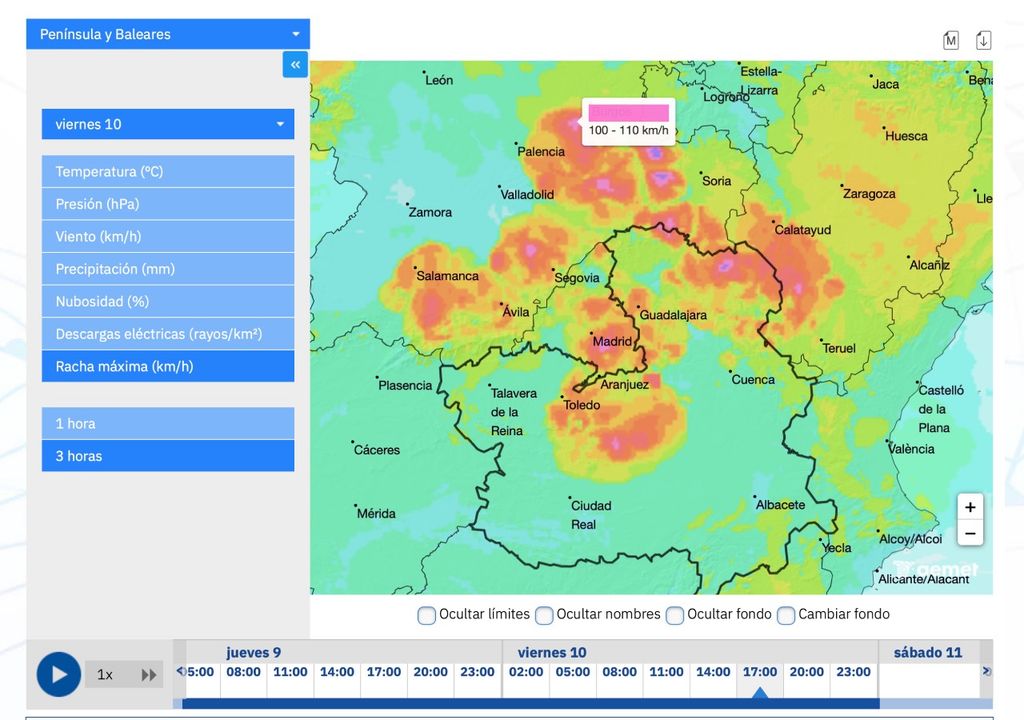
Task: Click the sábado 11 day header
Action: pos(928,652)
